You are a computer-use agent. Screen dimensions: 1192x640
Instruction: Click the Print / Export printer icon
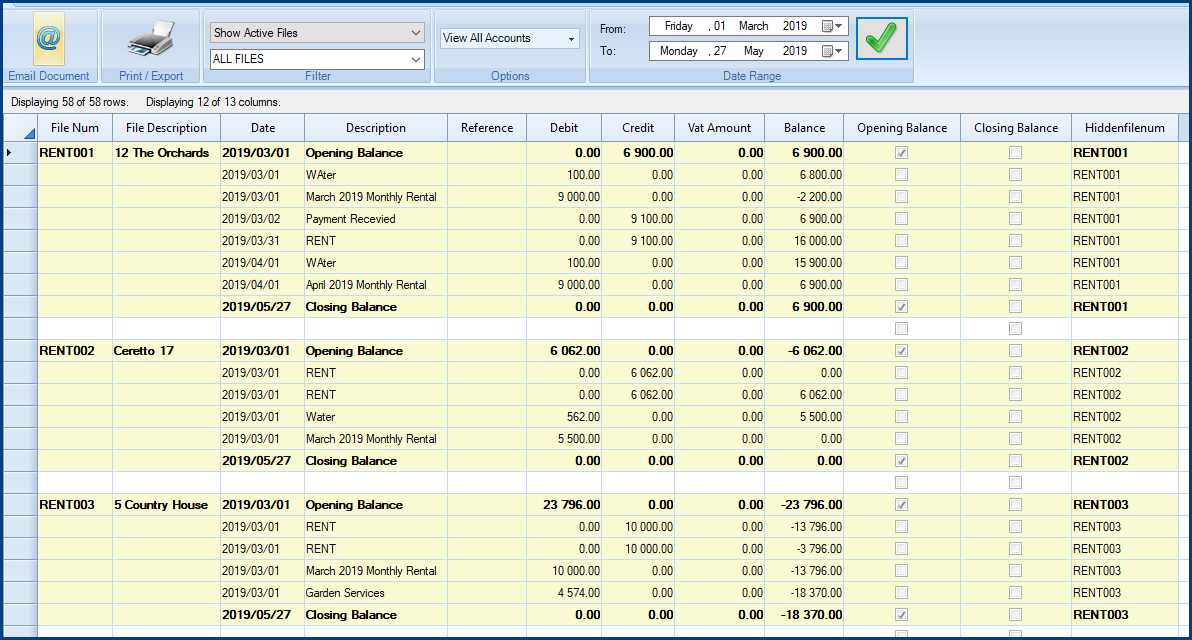pyautogui.click(x=151, y=40)
